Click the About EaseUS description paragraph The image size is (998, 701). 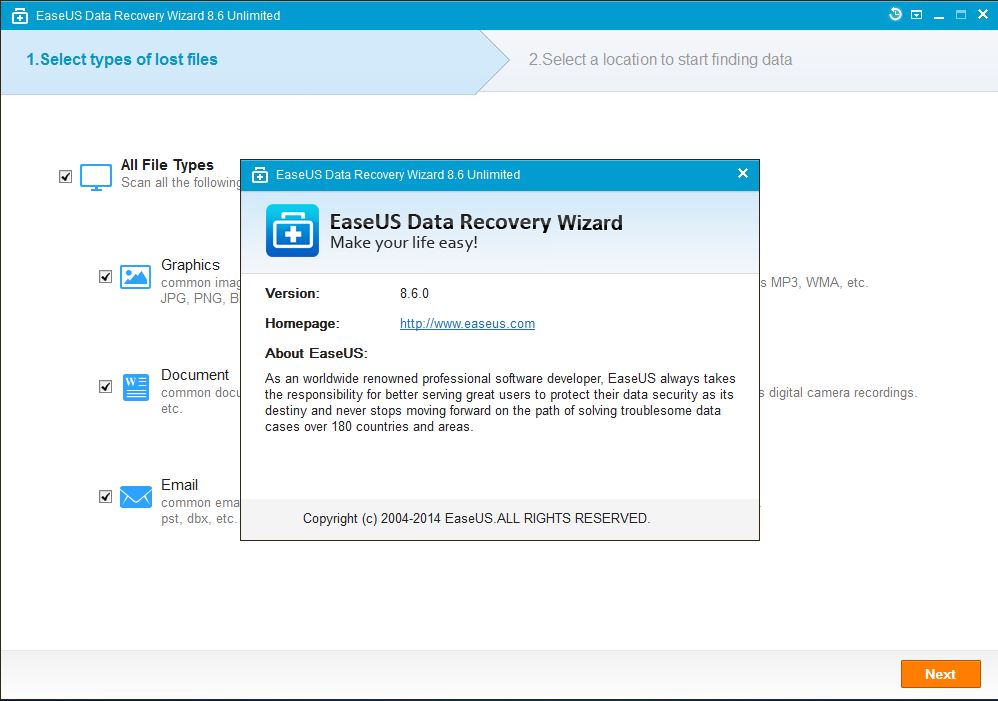(x=500, y=402)
